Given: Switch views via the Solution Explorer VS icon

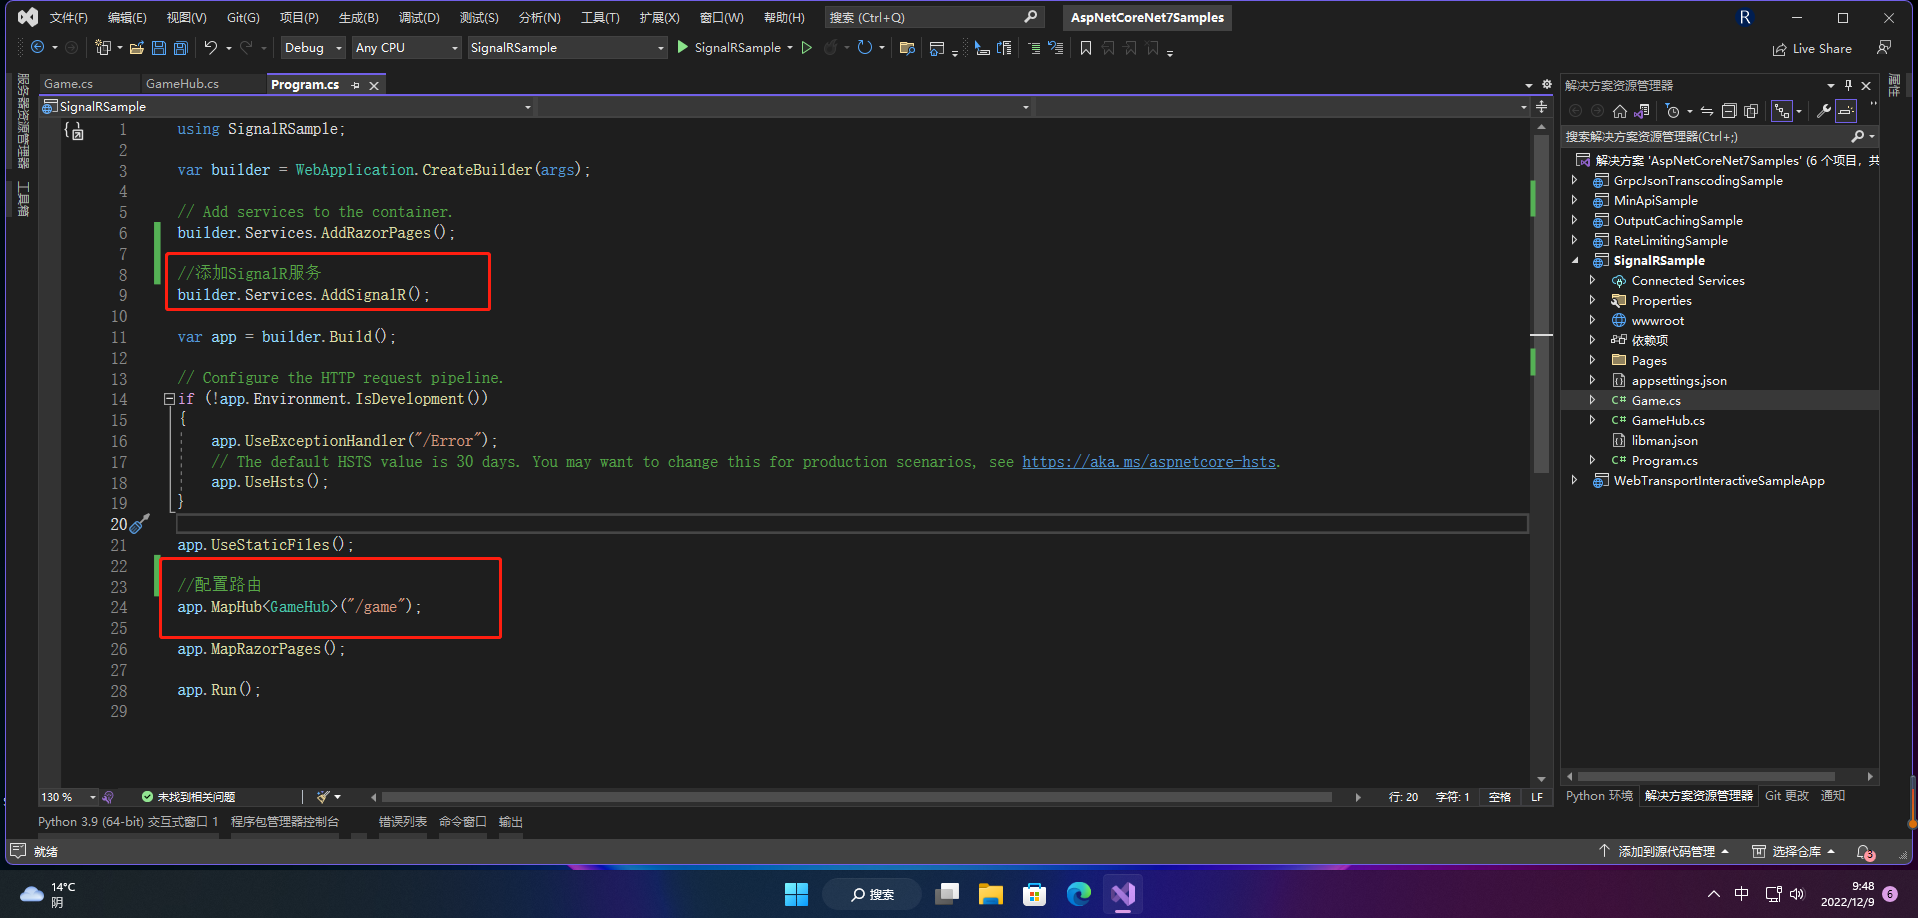Looking at the screenshot, I should tap(1642, 111).
